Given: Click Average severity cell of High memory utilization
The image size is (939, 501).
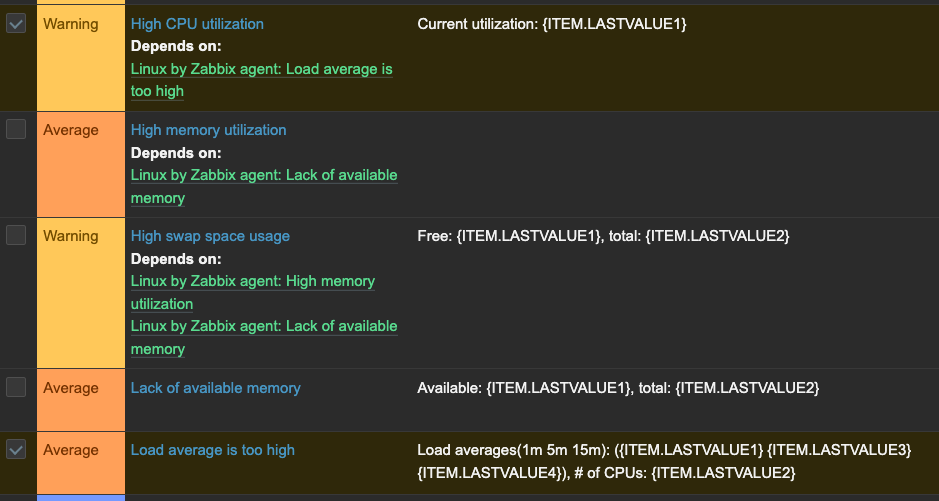Looking at the screenshot, I should click(81, 165).
